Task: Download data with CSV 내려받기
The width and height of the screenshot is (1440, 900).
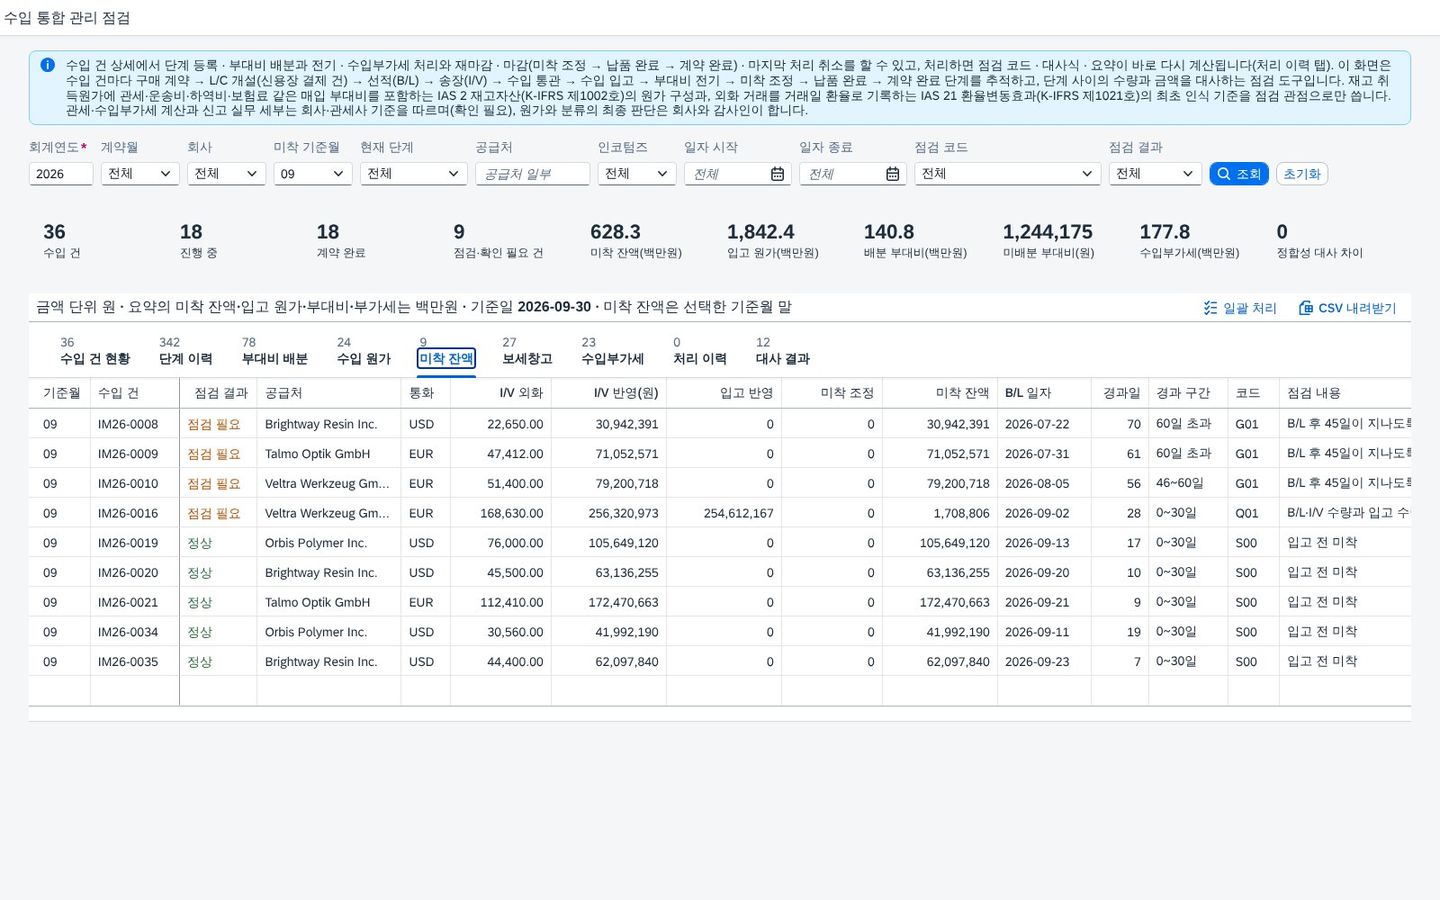Action: [x=1347, y=308]
